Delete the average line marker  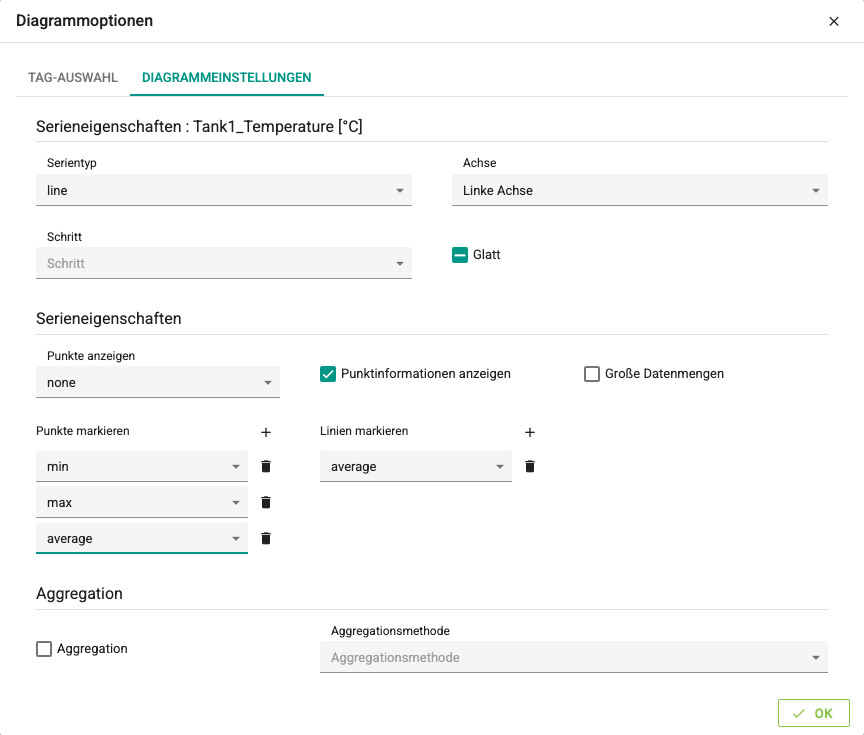(530, 467)
